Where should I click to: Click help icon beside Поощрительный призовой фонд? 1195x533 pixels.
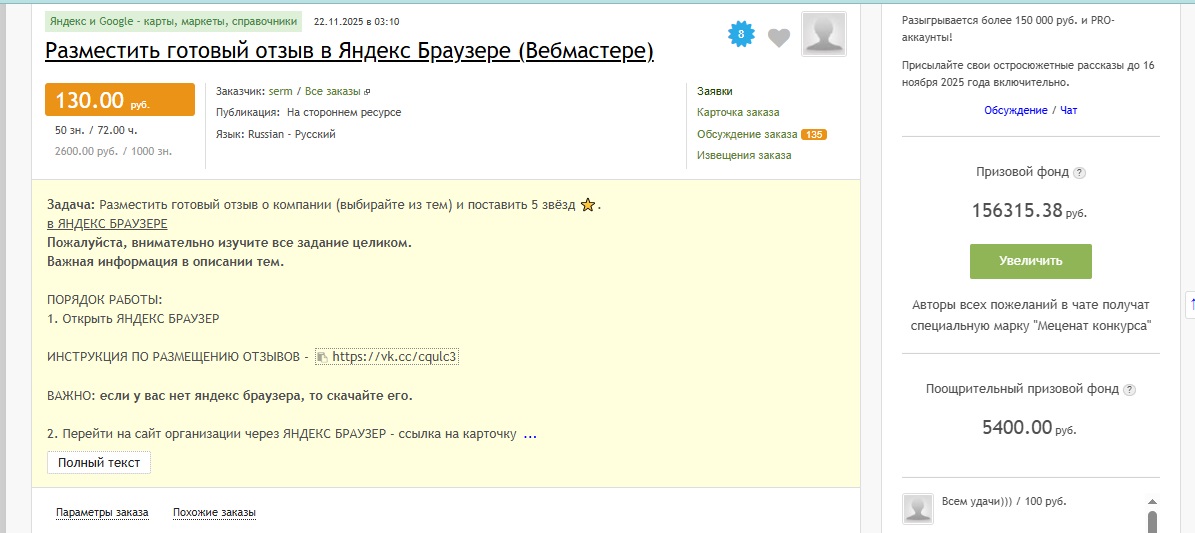(1129, 390)
